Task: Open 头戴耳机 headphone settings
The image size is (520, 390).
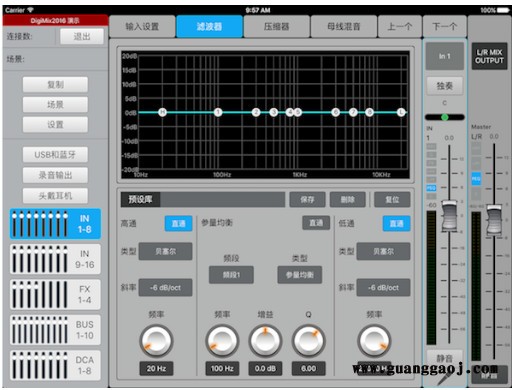Action: pyautogui.click(x=55, y=196)
